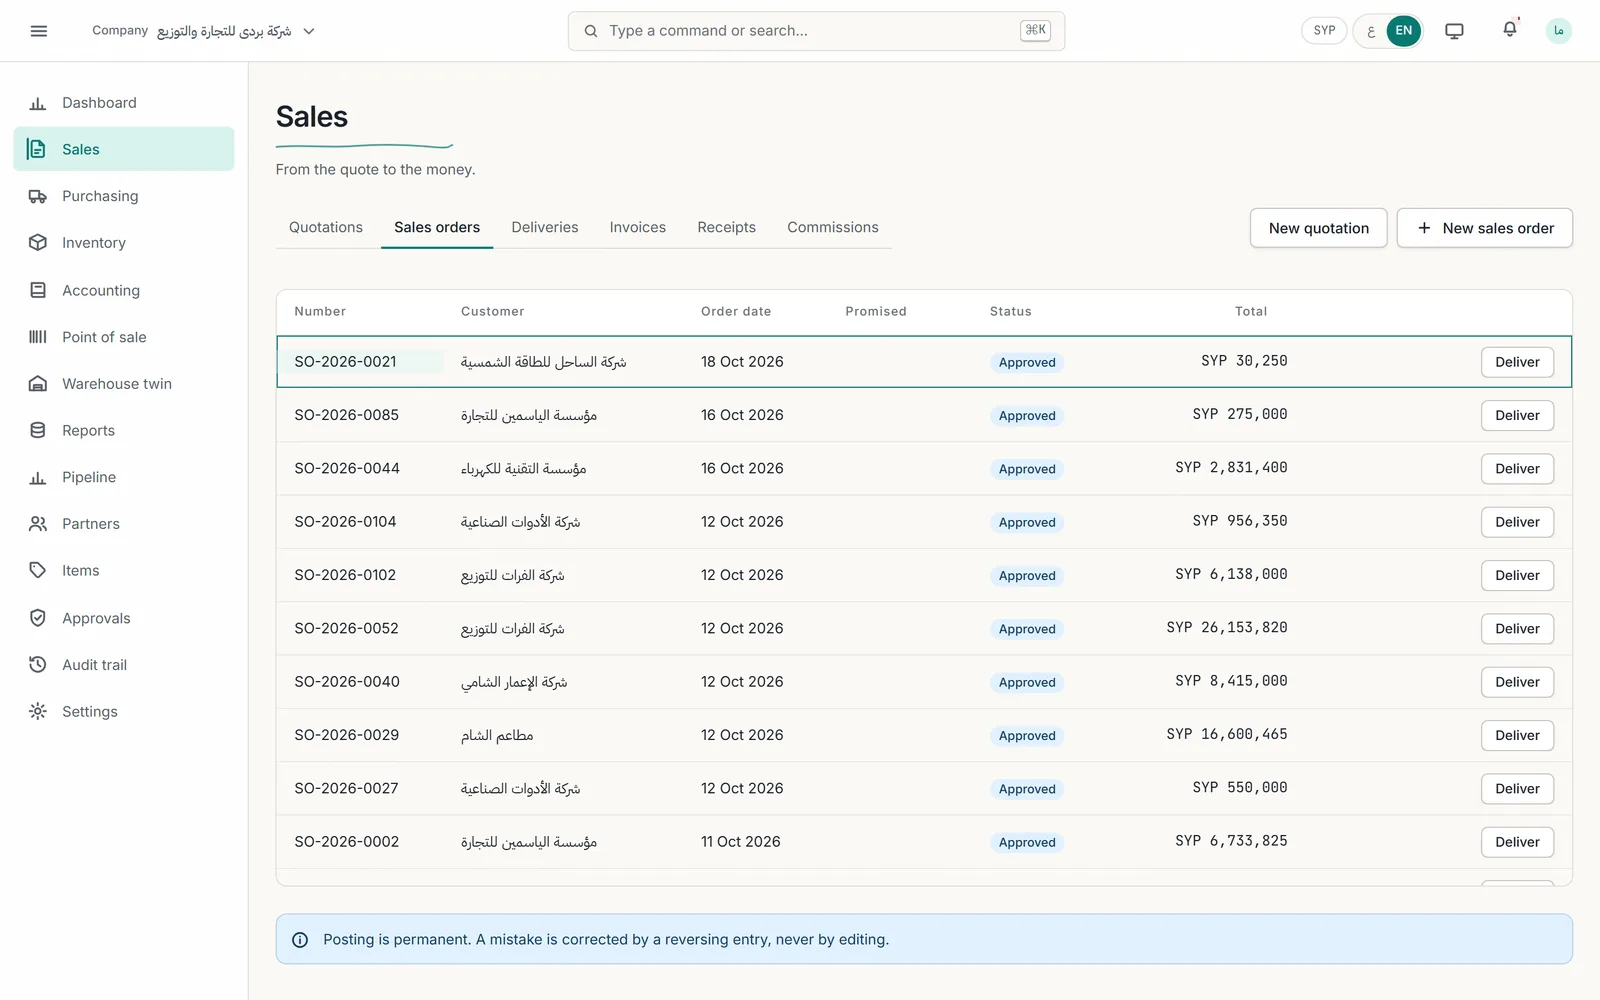Deliver order SO-2026-0029
Image resolution: width=1600 pixels, height=1000 pixels.
1517,735
